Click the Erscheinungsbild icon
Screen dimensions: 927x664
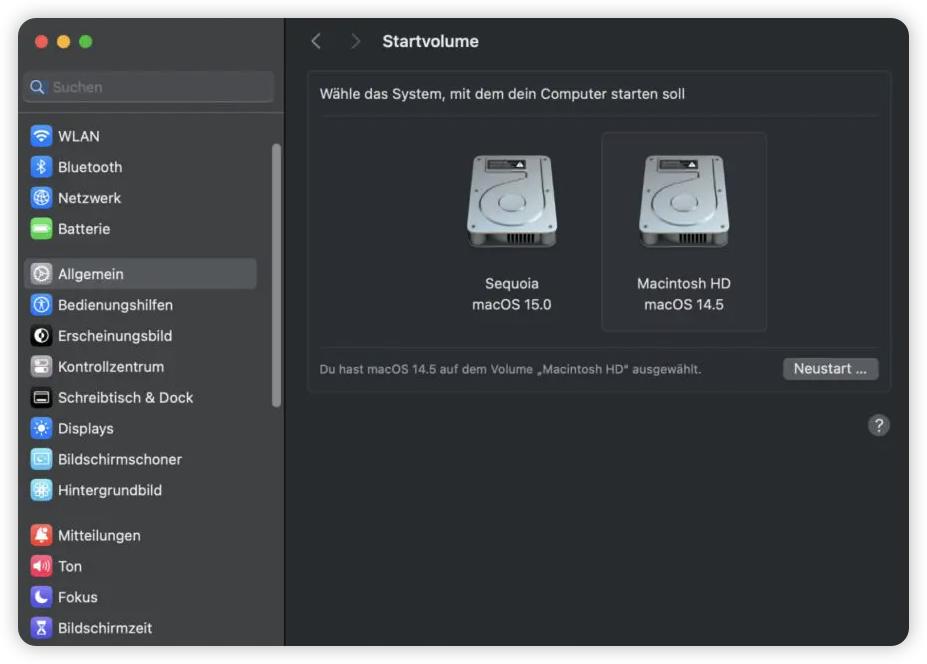[x=41, y=335]
